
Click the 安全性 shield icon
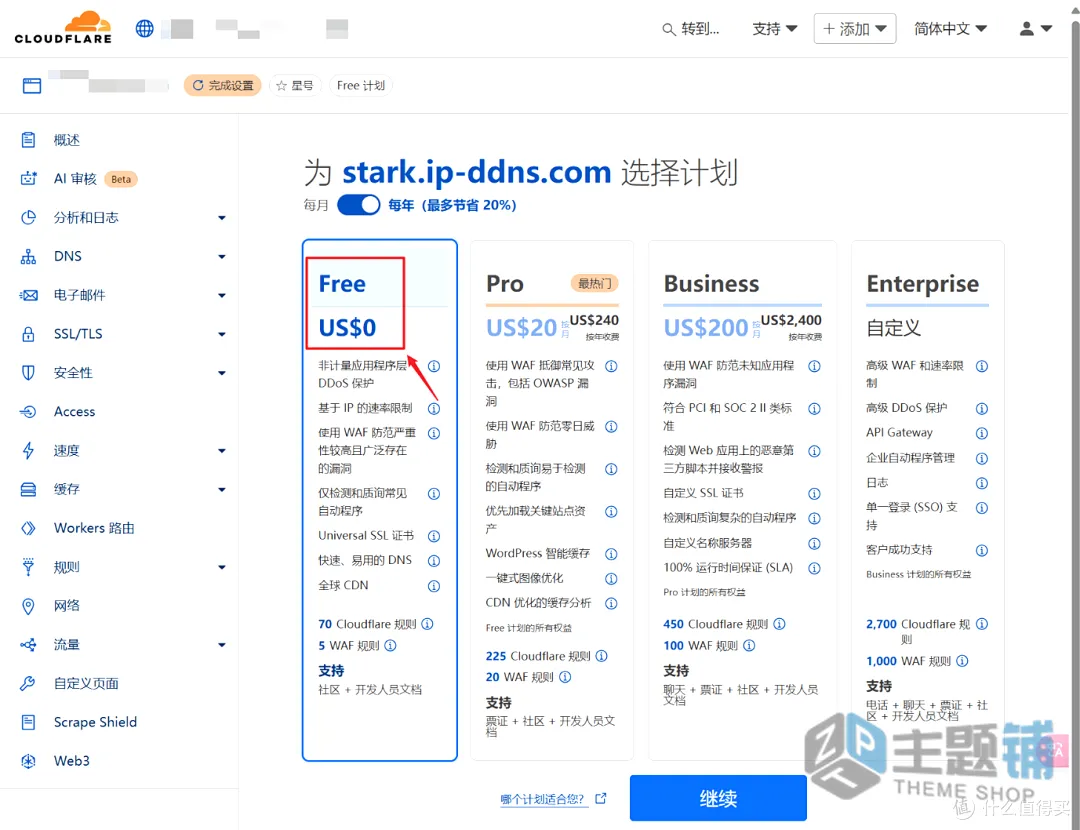tap(28, 373)
